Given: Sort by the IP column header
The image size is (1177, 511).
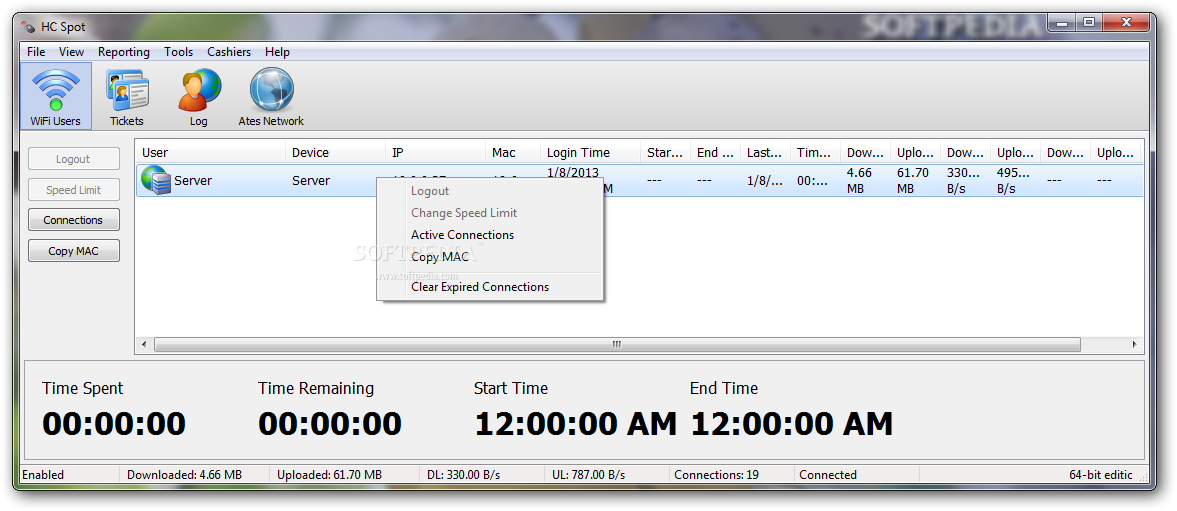Looking at the screenshot, I should [x=435, y=152].
